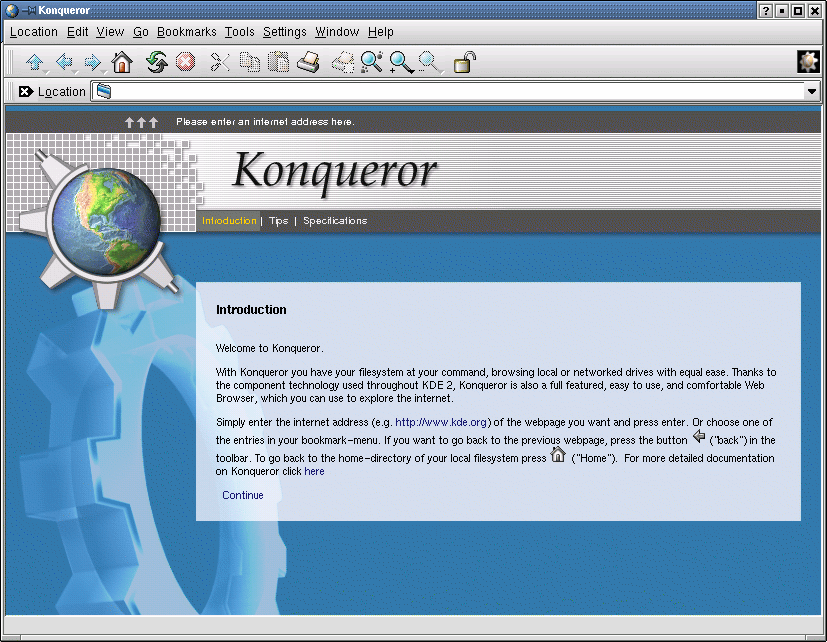Reload the page with the Reload icon
827x642 pixels.
coord(157,62)
